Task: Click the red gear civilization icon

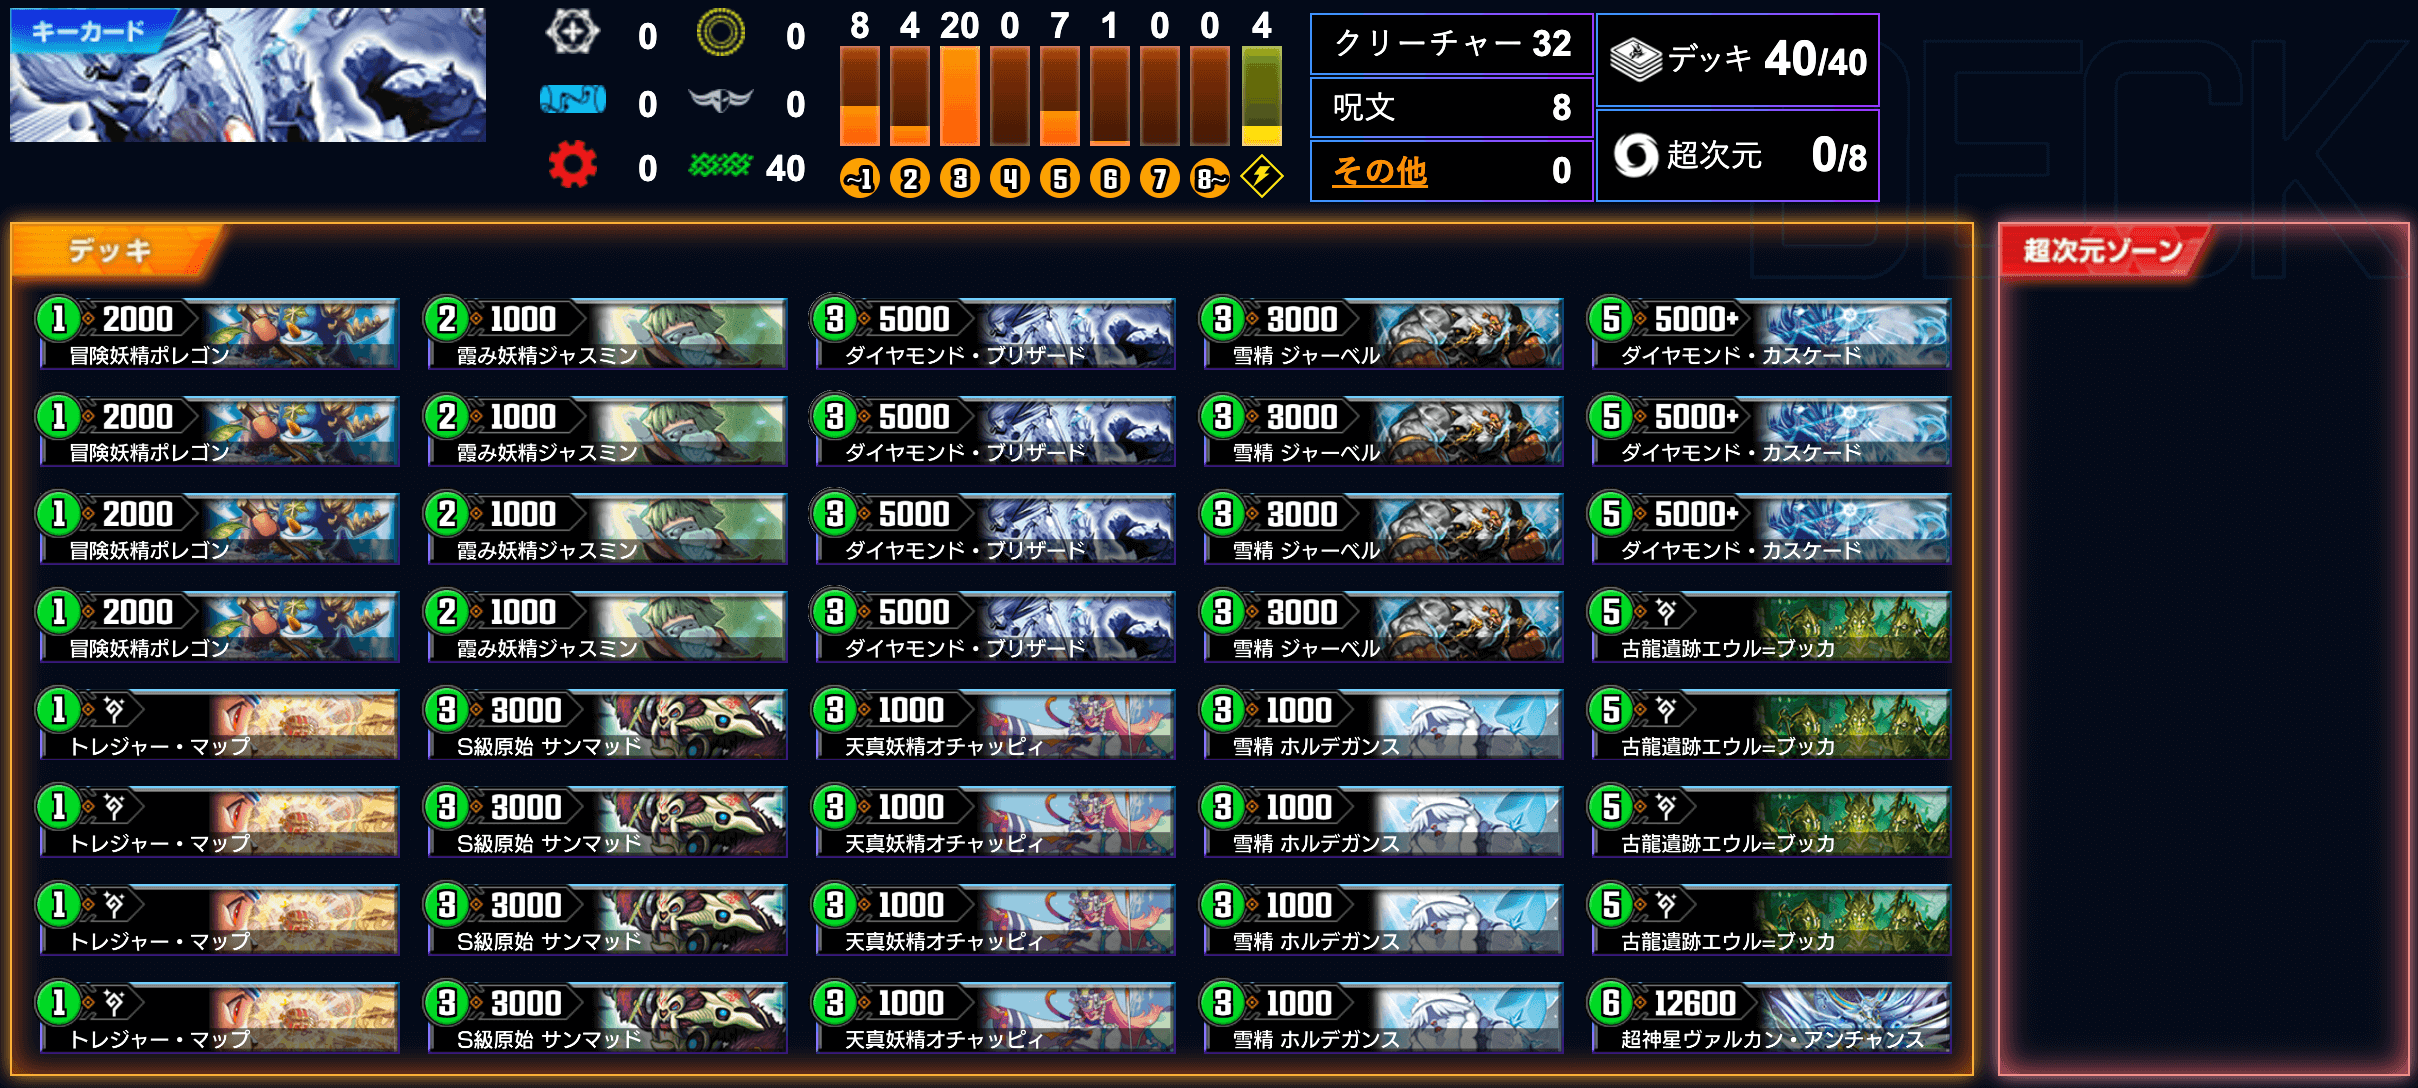Action: tap(573, 166)
